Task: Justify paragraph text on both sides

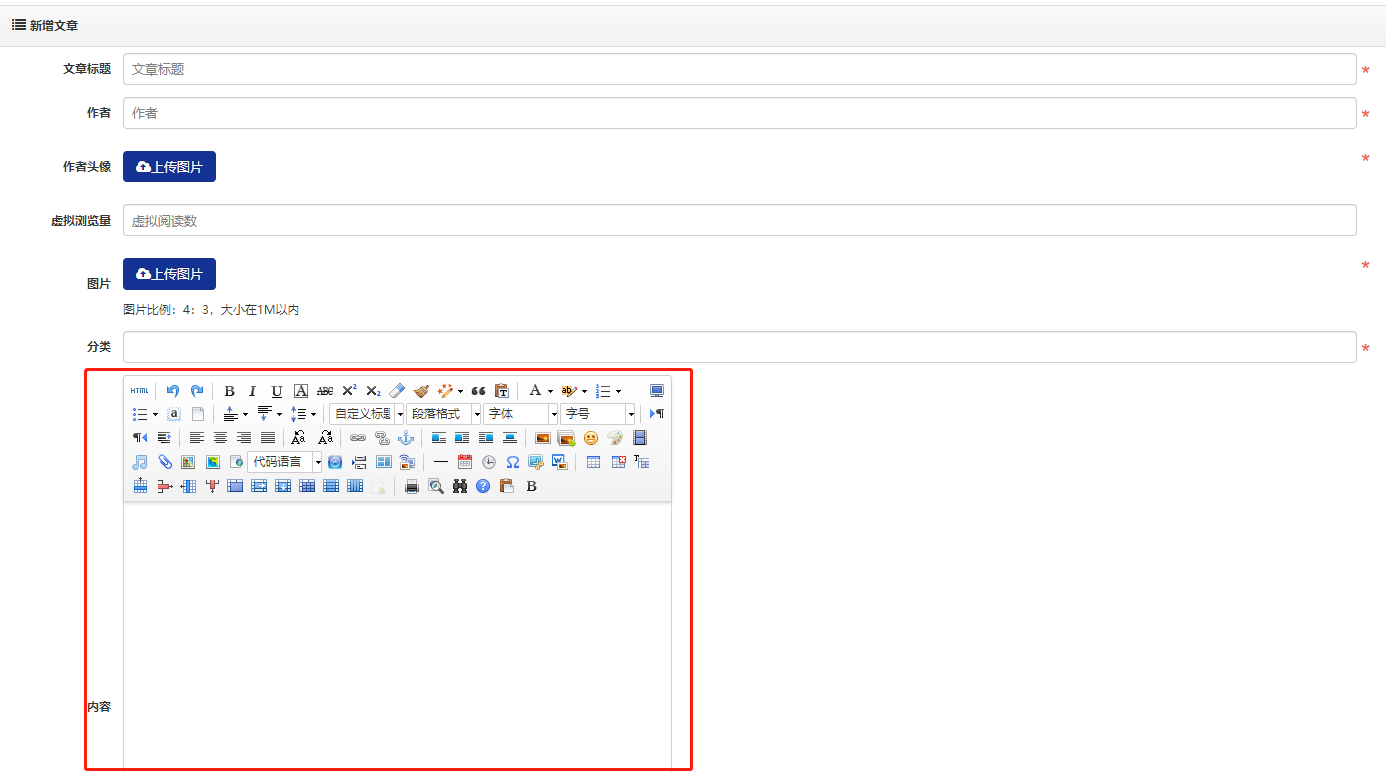Action: [x=268, y=437]
